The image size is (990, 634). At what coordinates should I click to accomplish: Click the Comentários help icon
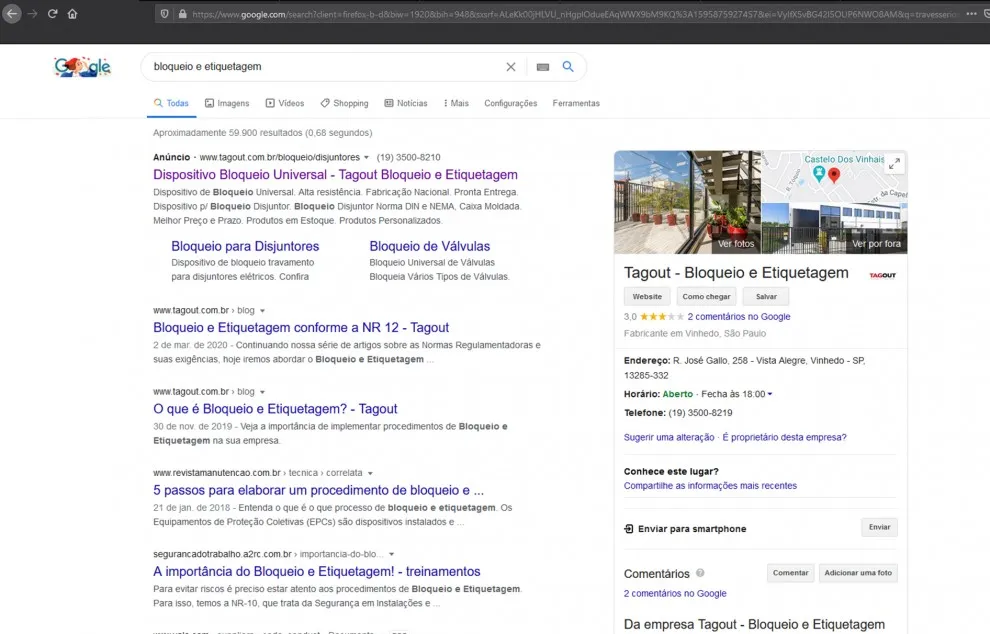pyautogui.click(x=700, y=573)
